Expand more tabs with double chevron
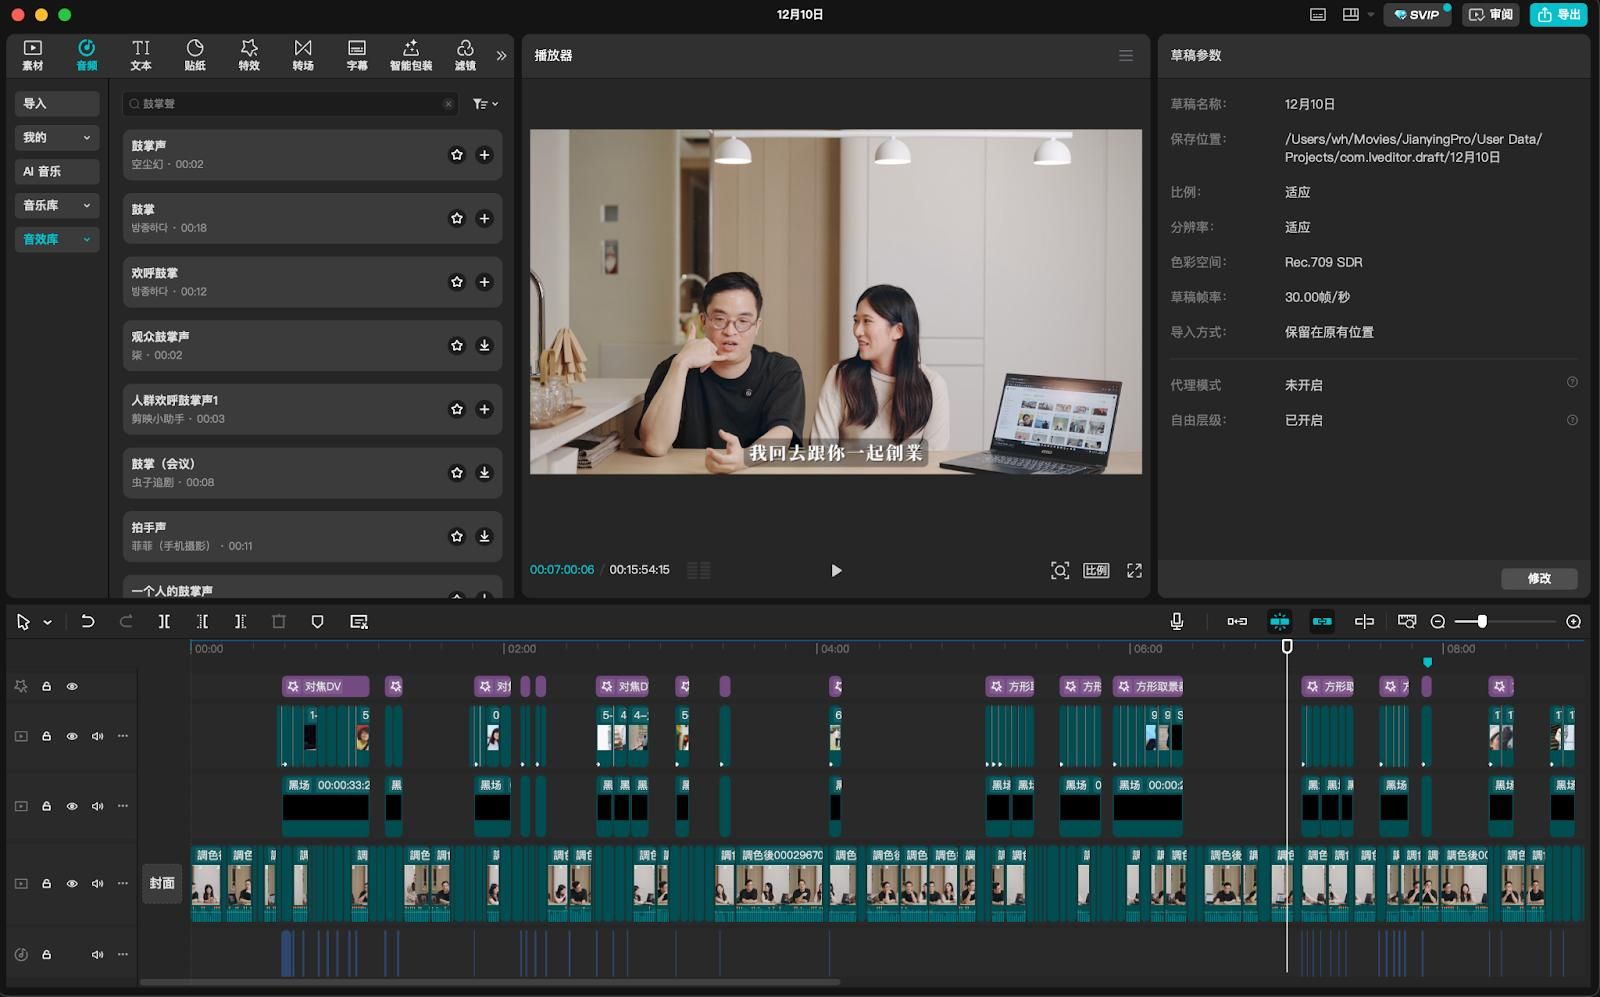The image size is (1600, 997). pyautogui.click(x=501, y=56)
